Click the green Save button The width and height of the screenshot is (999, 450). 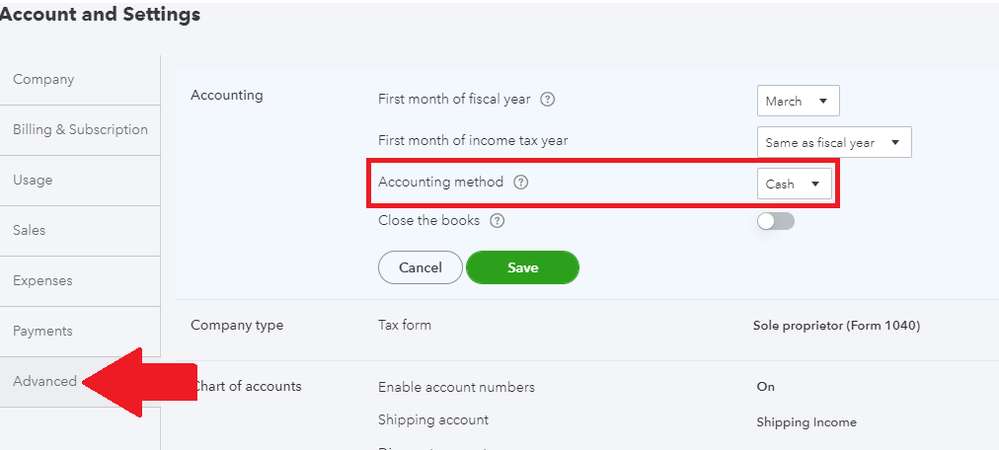(522, 268)
